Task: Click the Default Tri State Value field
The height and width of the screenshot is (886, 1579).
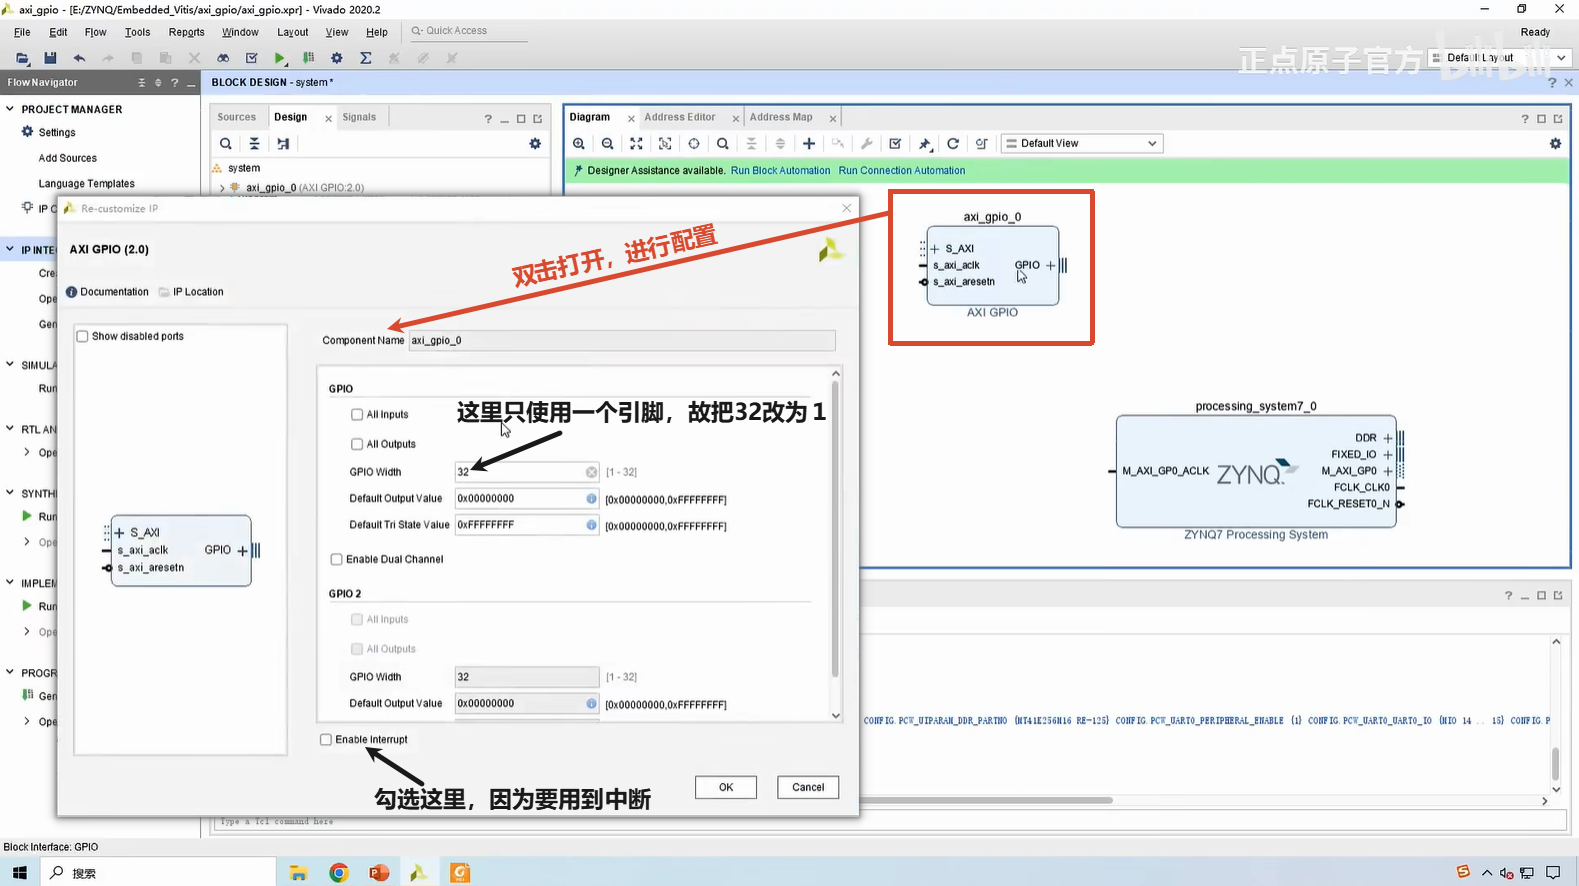Action: pyautogui.click(x=527, y=525)
